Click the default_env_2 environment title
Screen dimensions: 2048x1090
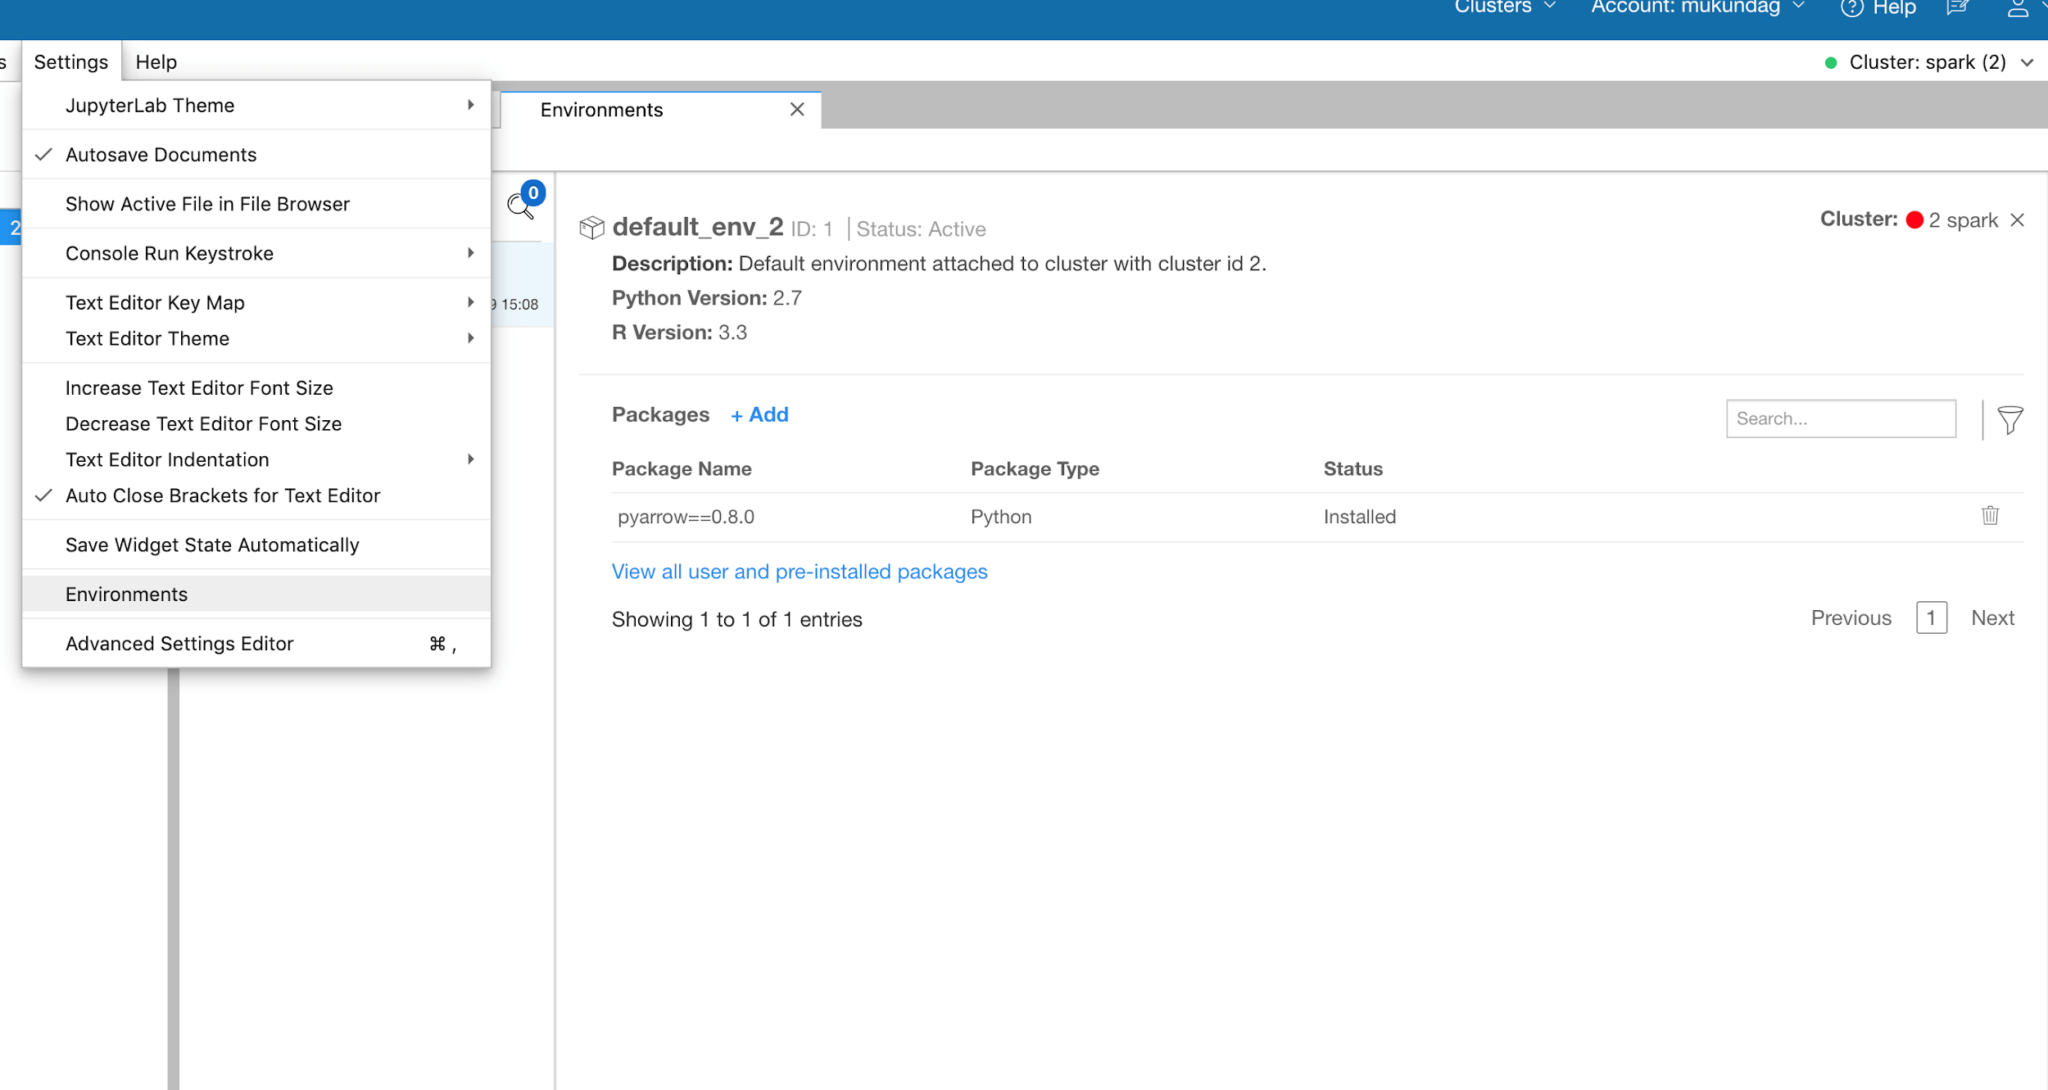697,227
